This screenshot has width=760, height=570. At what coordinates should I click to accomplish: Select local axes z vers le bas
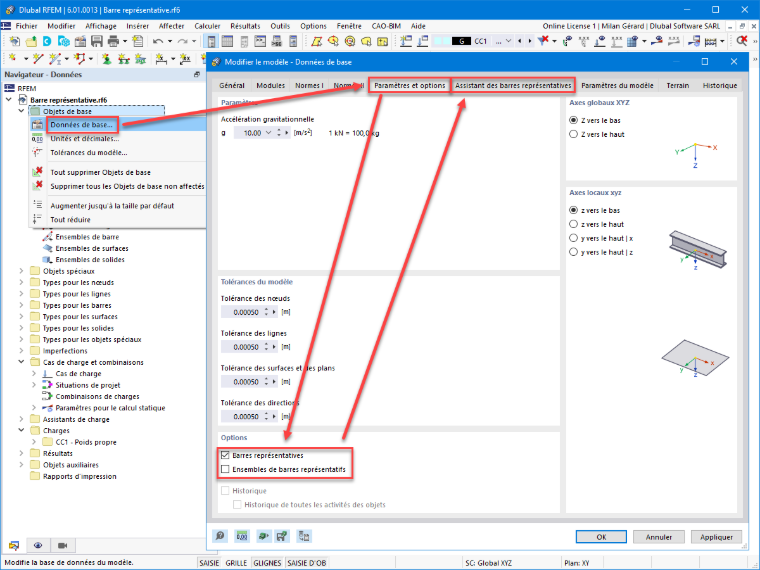(x=573, y=210)
